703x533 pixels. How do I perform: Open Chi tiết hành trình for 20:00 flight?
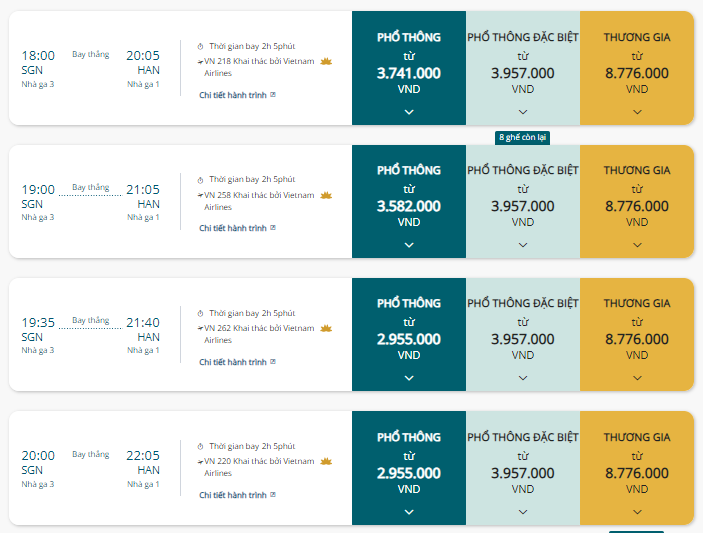(x=233, y=494)
